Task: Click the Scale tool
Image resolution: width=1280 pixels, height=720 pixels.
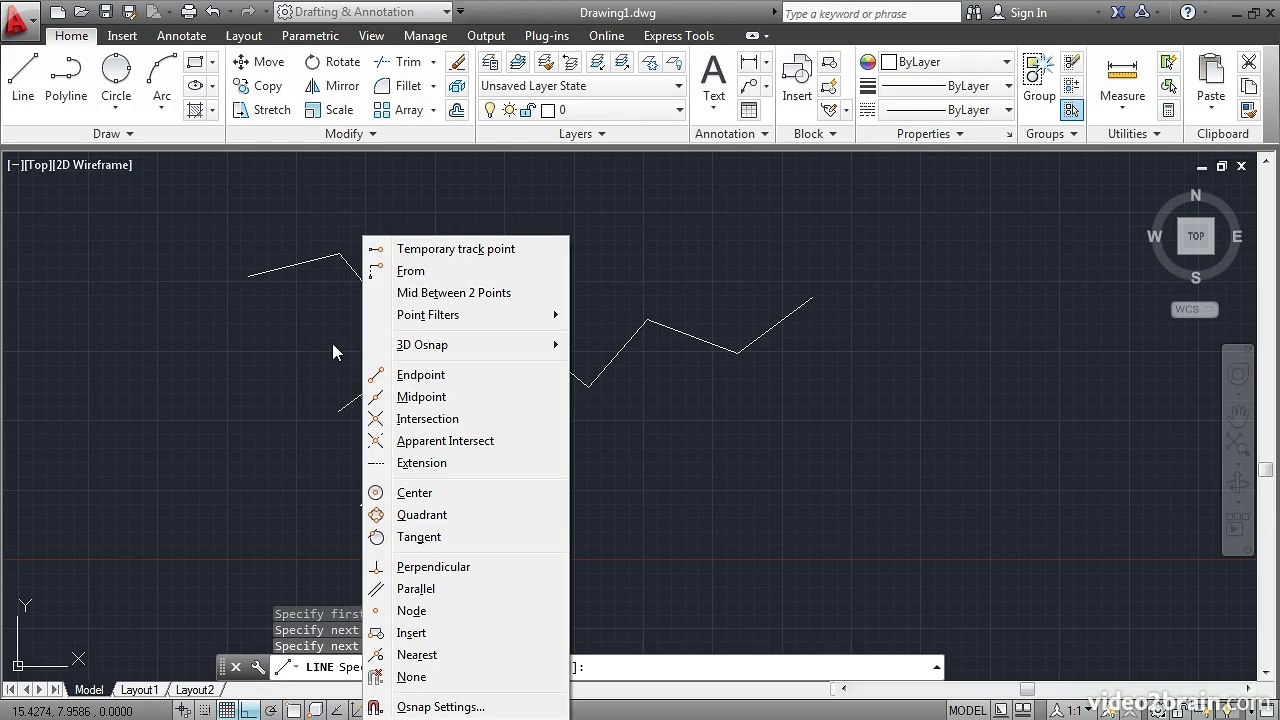Action: (x=329, y=110)
